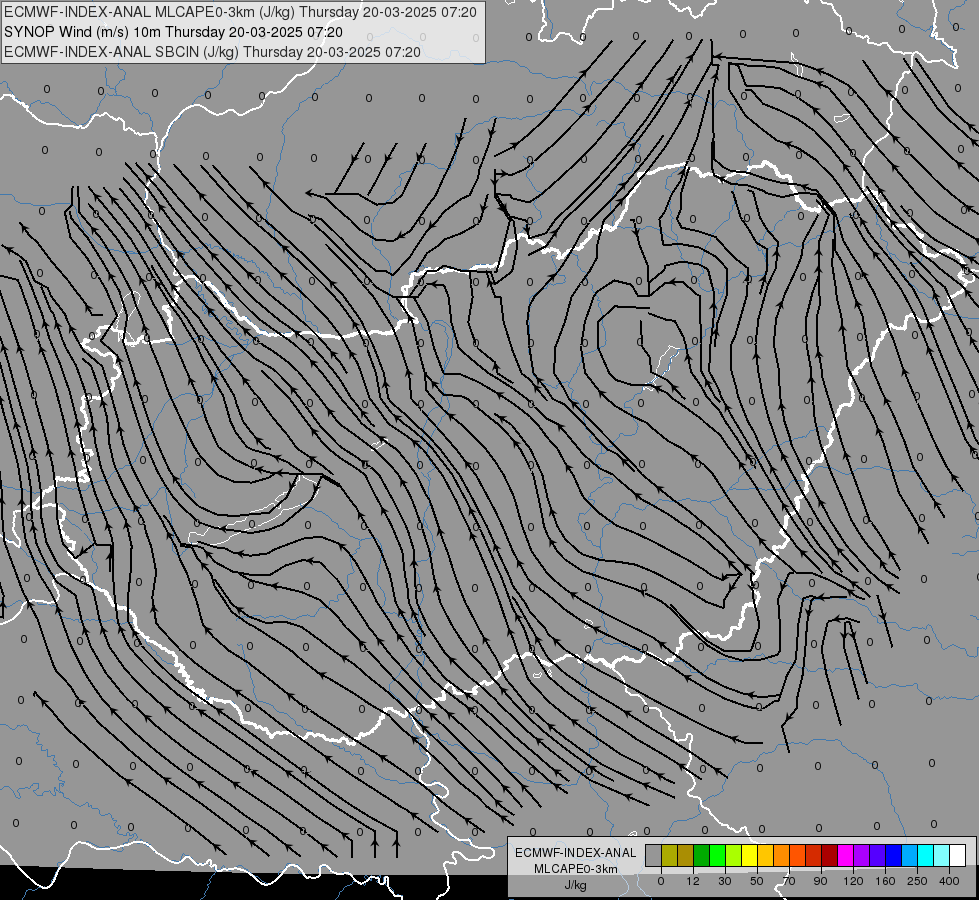Pick the dark green legend swatch

click(701, 855)
